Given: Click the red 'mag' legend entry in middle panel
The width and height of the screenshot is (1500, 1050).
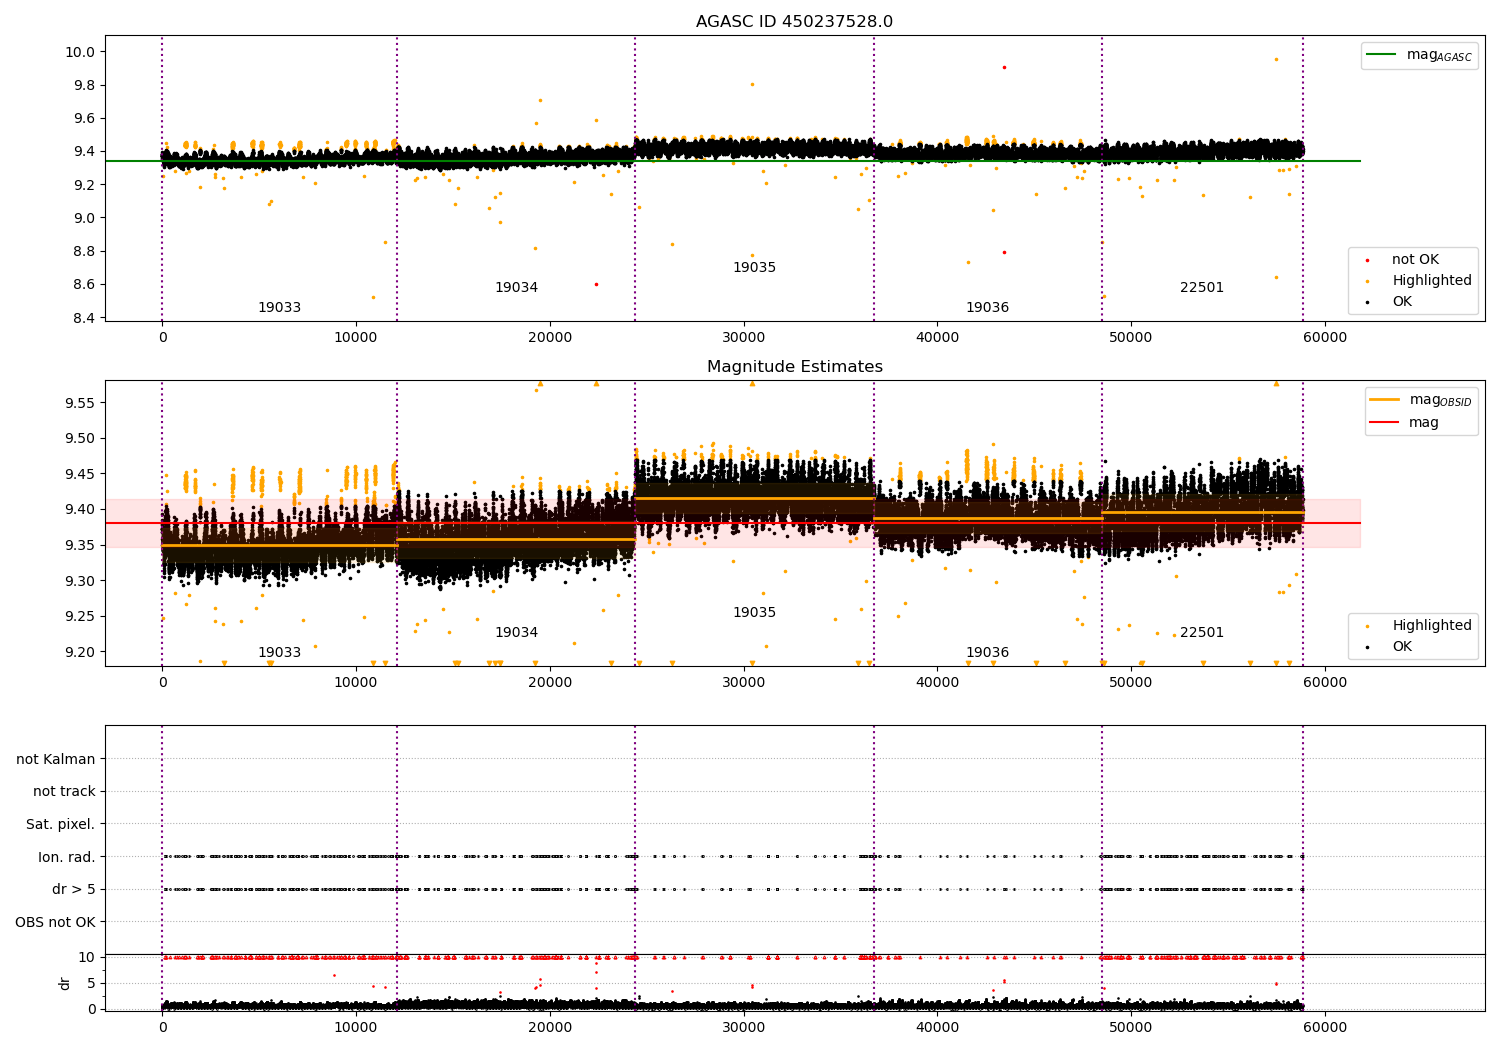Looking at the screenshot, I should point(1404,423).
